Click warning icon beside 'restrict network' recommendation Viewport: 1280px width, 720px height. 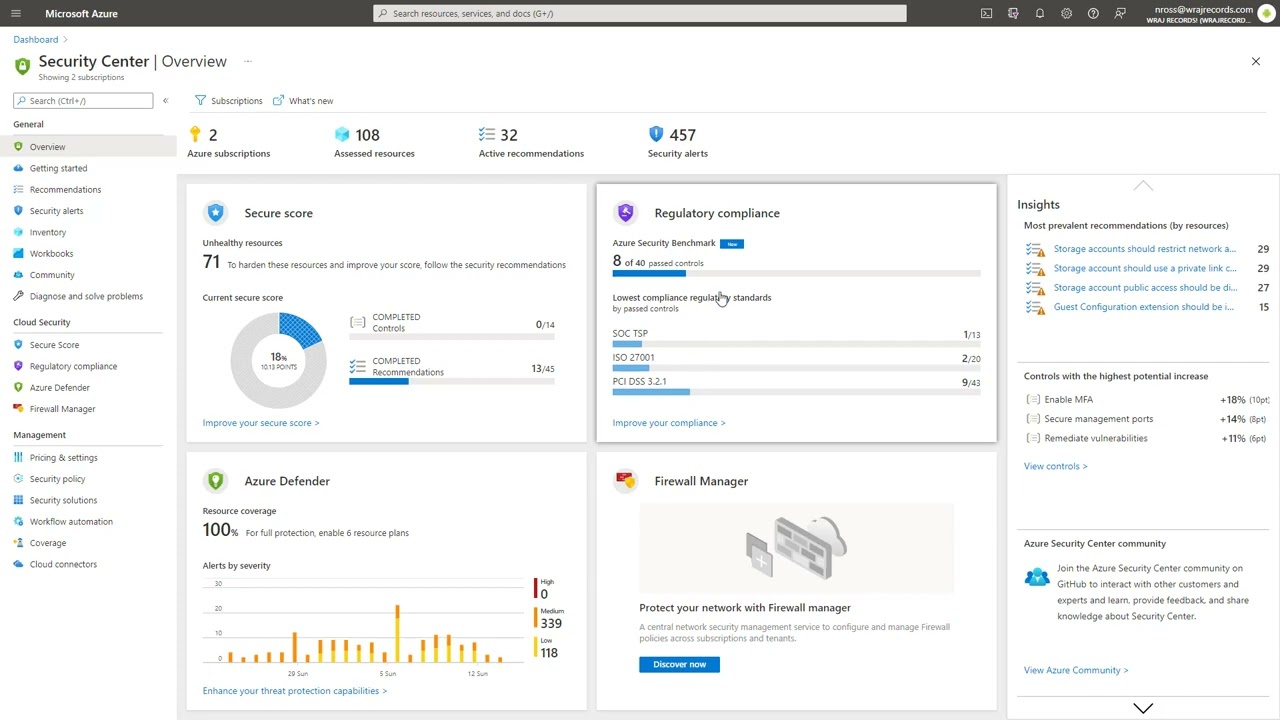[x=1035, y=249]
